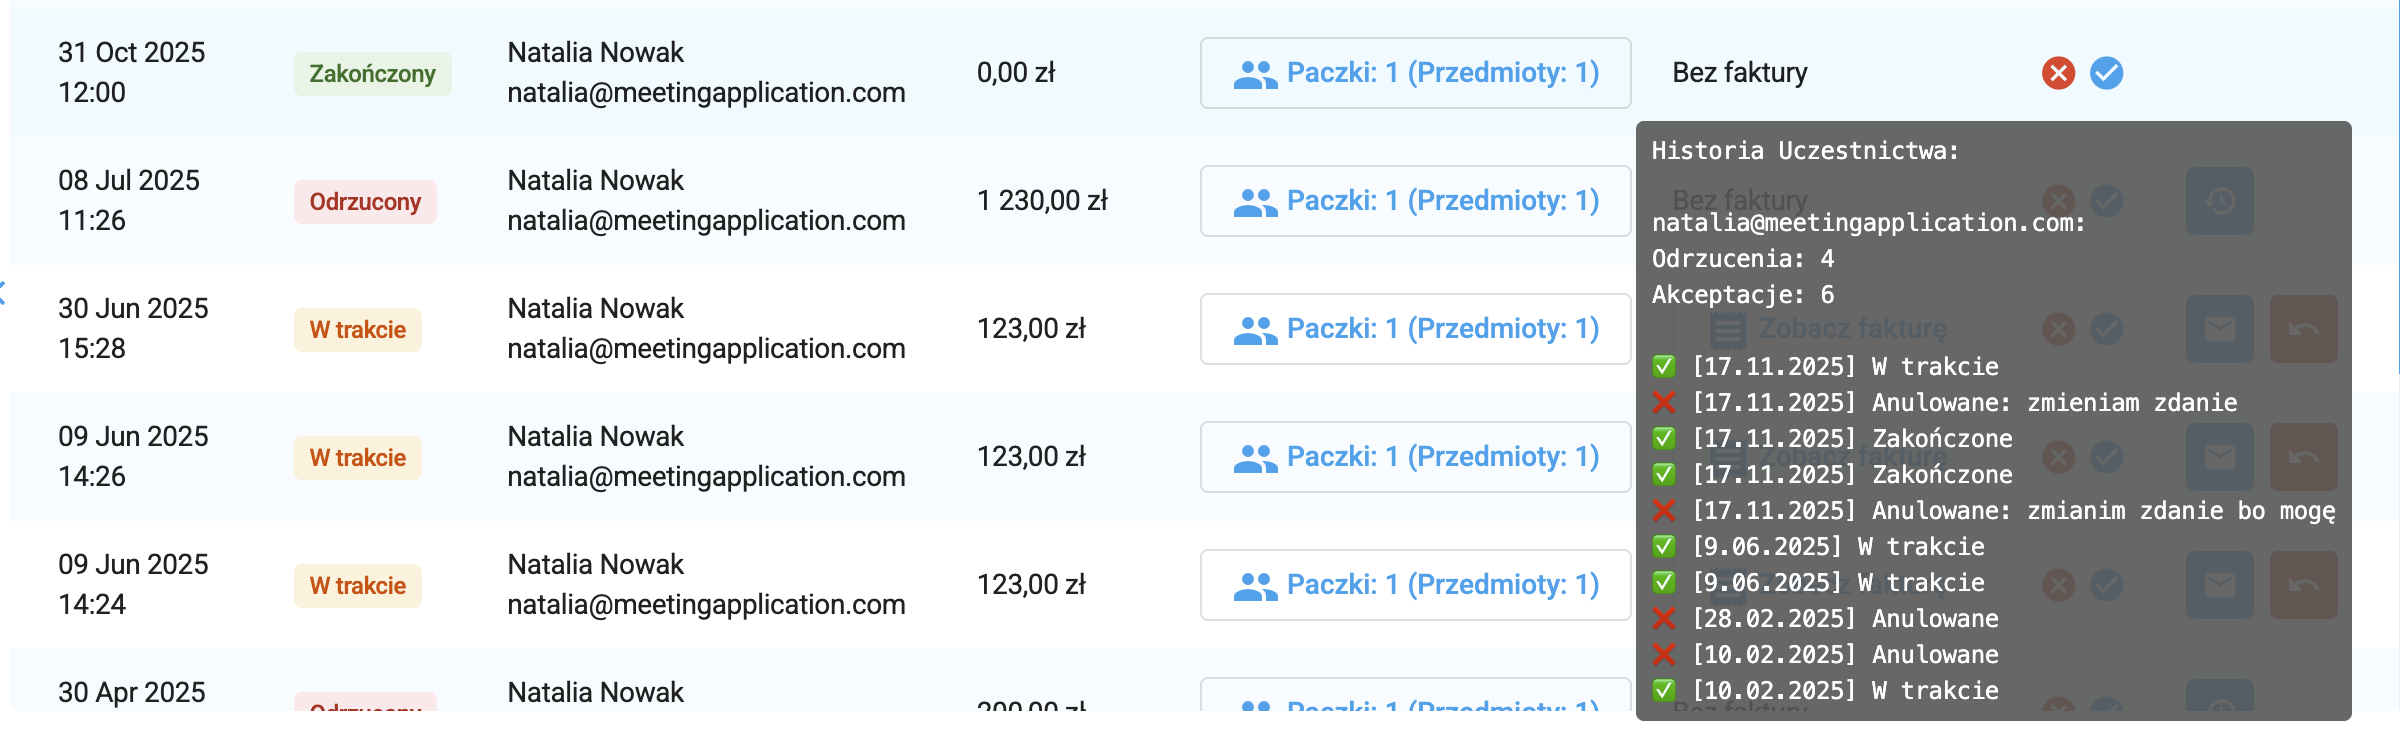This screenshot has height=730, width=2400.
Task: Open Paczki button in the 30 Jun 2025 row
Action: coord(1415,329)
